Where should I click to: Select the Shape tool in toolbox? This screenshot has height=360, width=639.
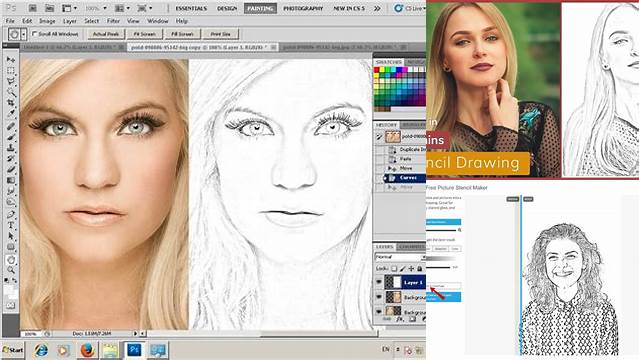coord(11,247)
